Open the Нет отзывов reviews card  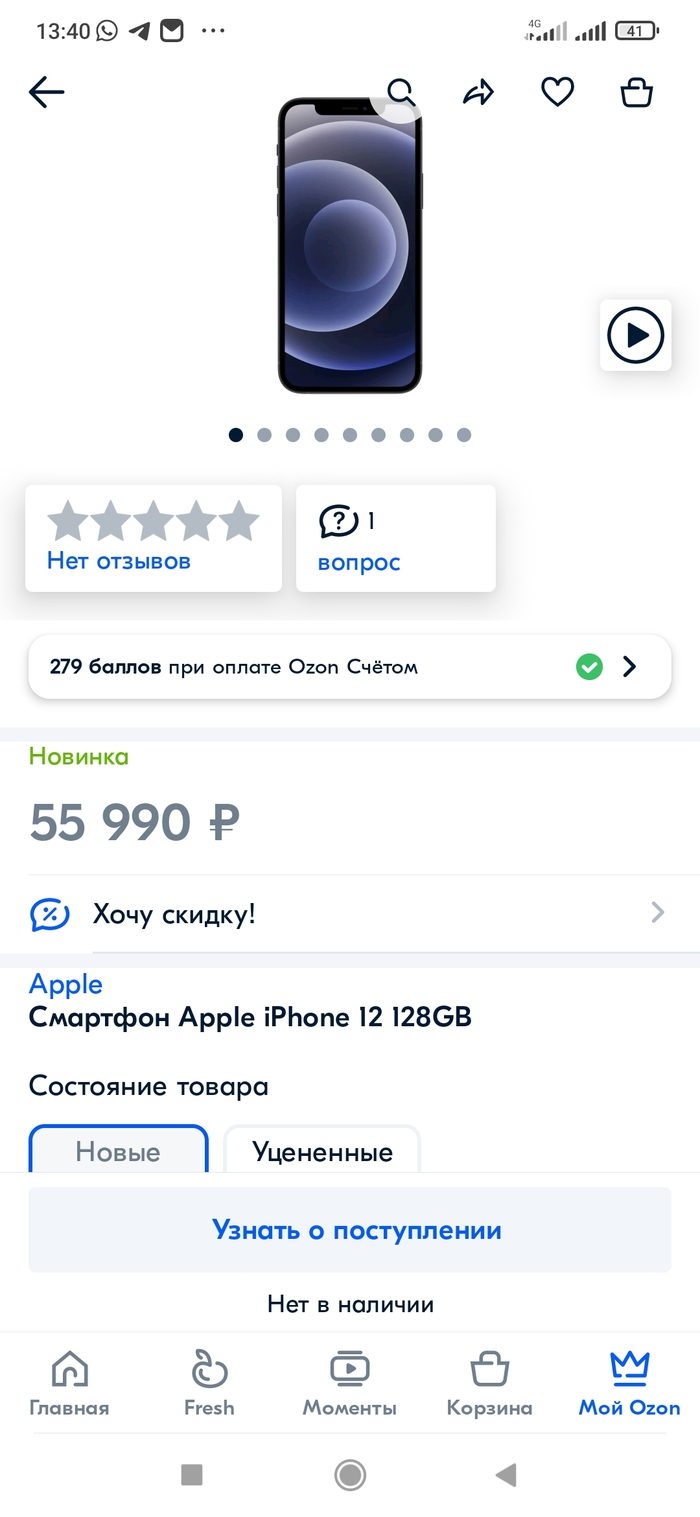153,538
